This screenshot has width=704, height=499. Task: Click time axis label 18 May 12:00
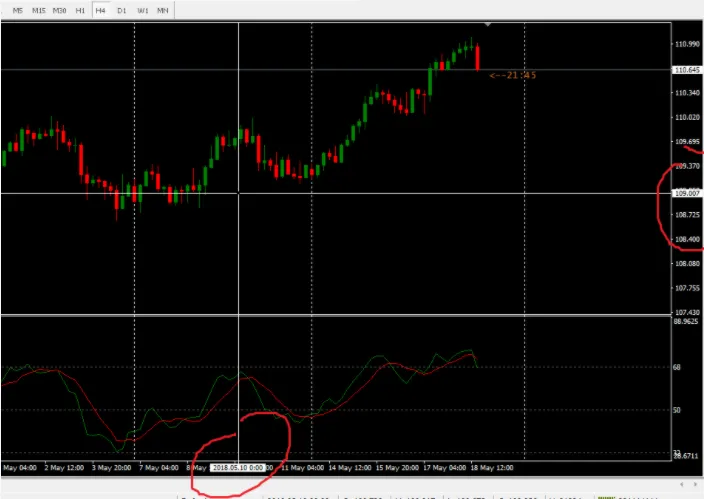(x=492, y=468)
